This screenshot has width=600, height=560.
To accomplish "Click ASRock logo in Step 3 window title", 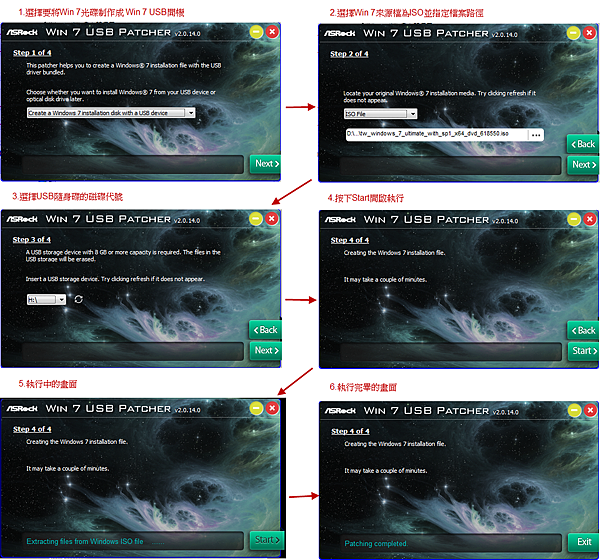I will point(22,219).
